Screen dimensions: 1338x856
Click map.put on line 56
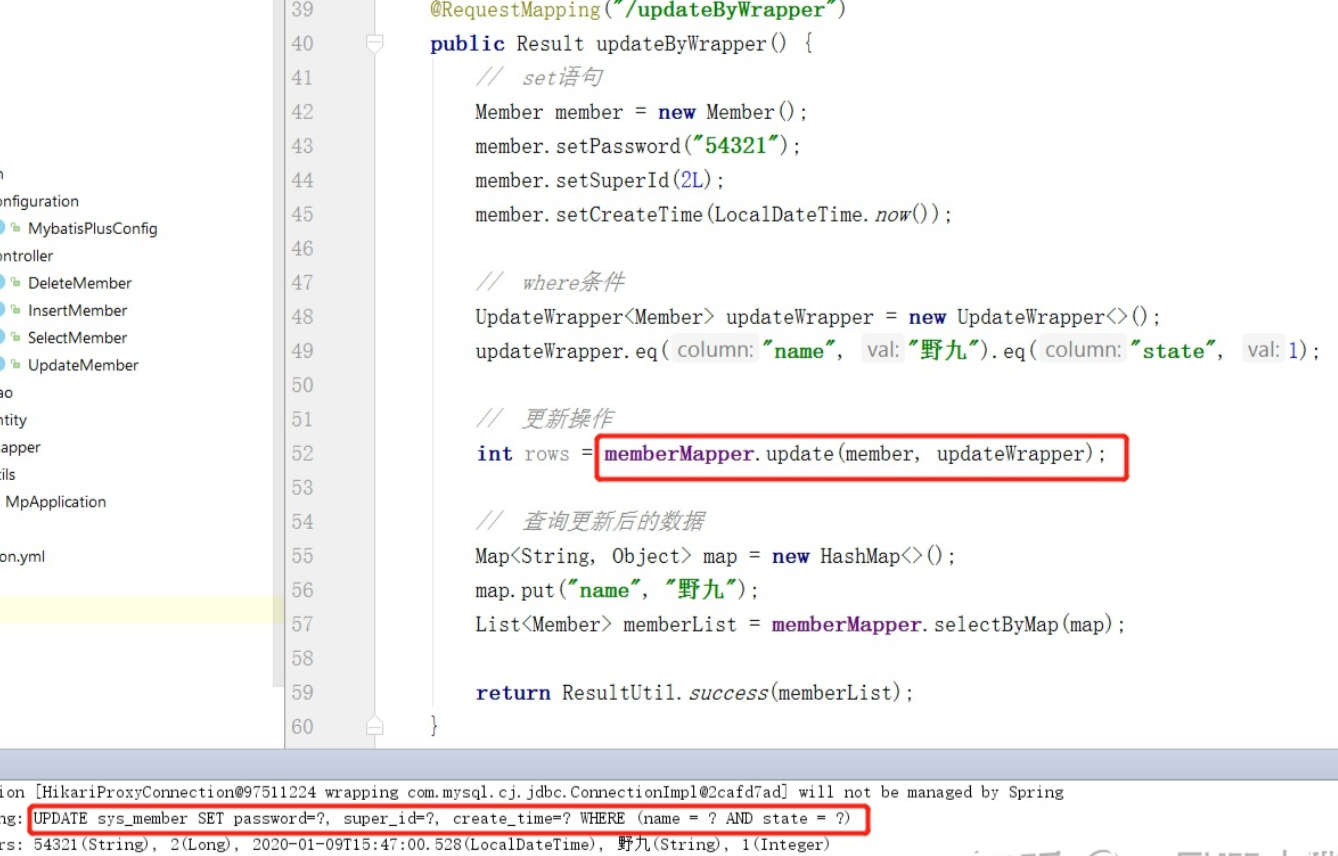tap(515, 590)
